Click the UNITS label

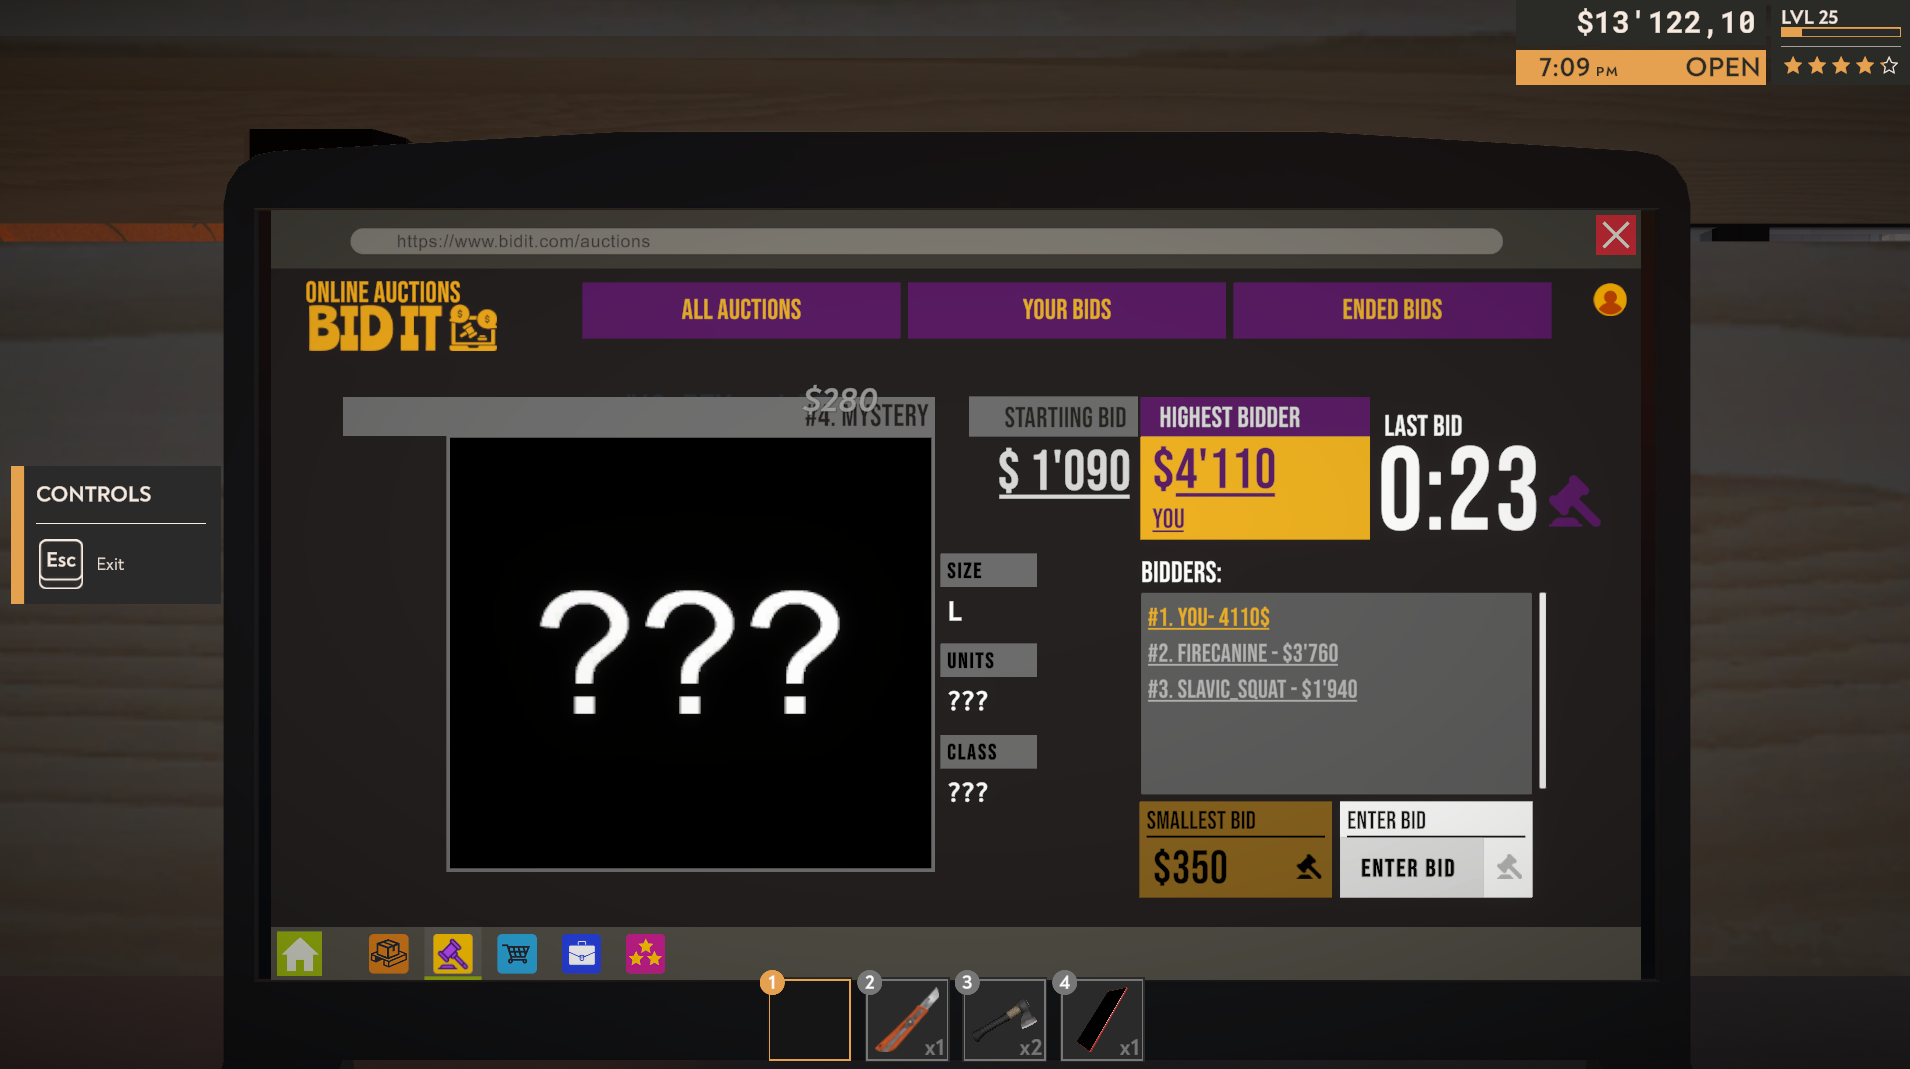[988, 661]
